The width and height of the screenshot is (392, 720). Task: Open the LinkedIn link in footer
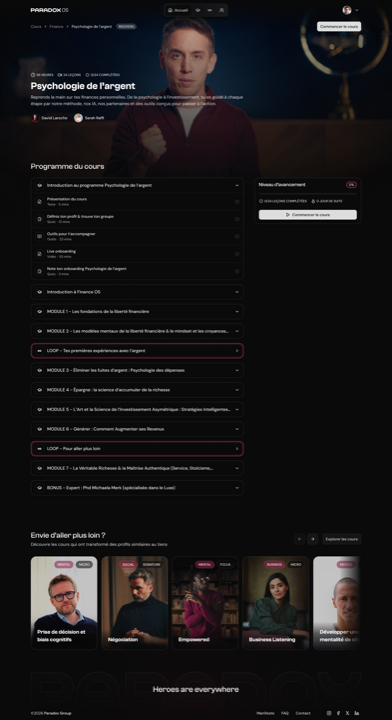tap(357, 713)
